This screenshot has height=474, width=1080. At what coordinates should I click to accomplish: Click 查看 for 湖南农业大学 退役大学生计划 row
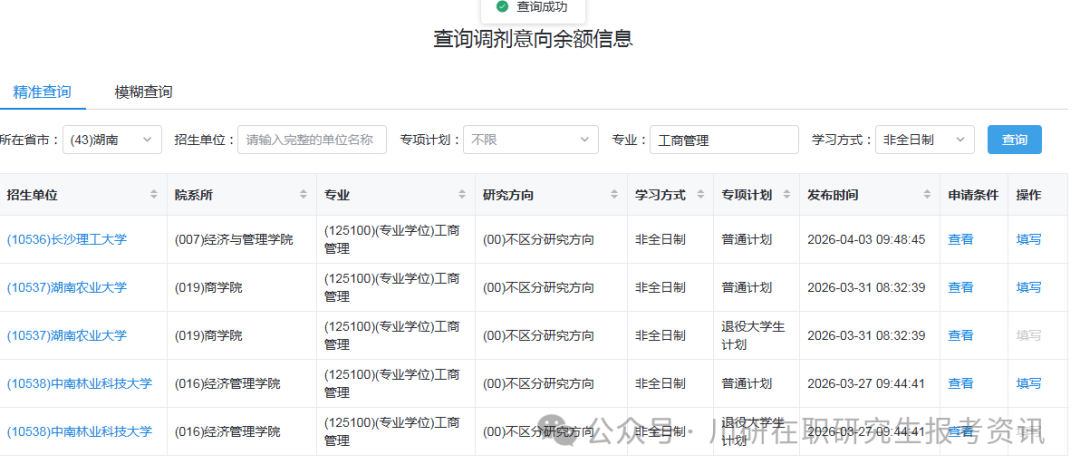960,336
